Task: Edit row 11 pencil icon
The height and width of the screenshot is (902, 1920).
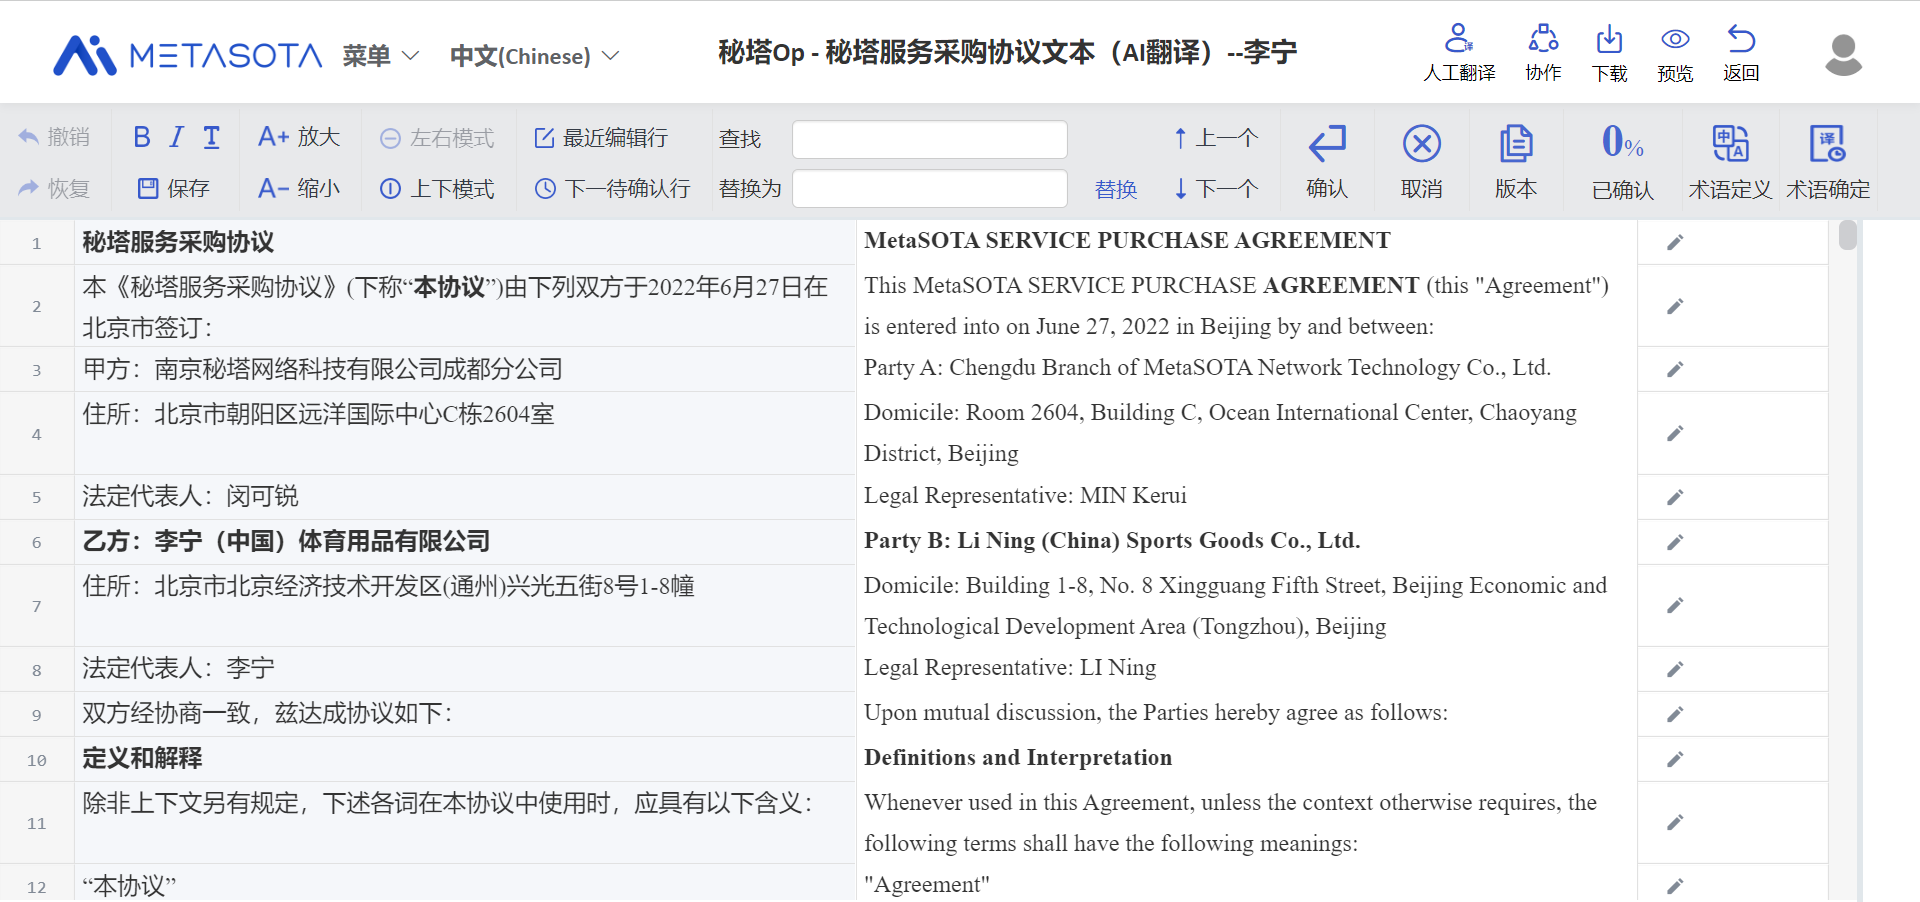Action: (x=1675, y=822)
